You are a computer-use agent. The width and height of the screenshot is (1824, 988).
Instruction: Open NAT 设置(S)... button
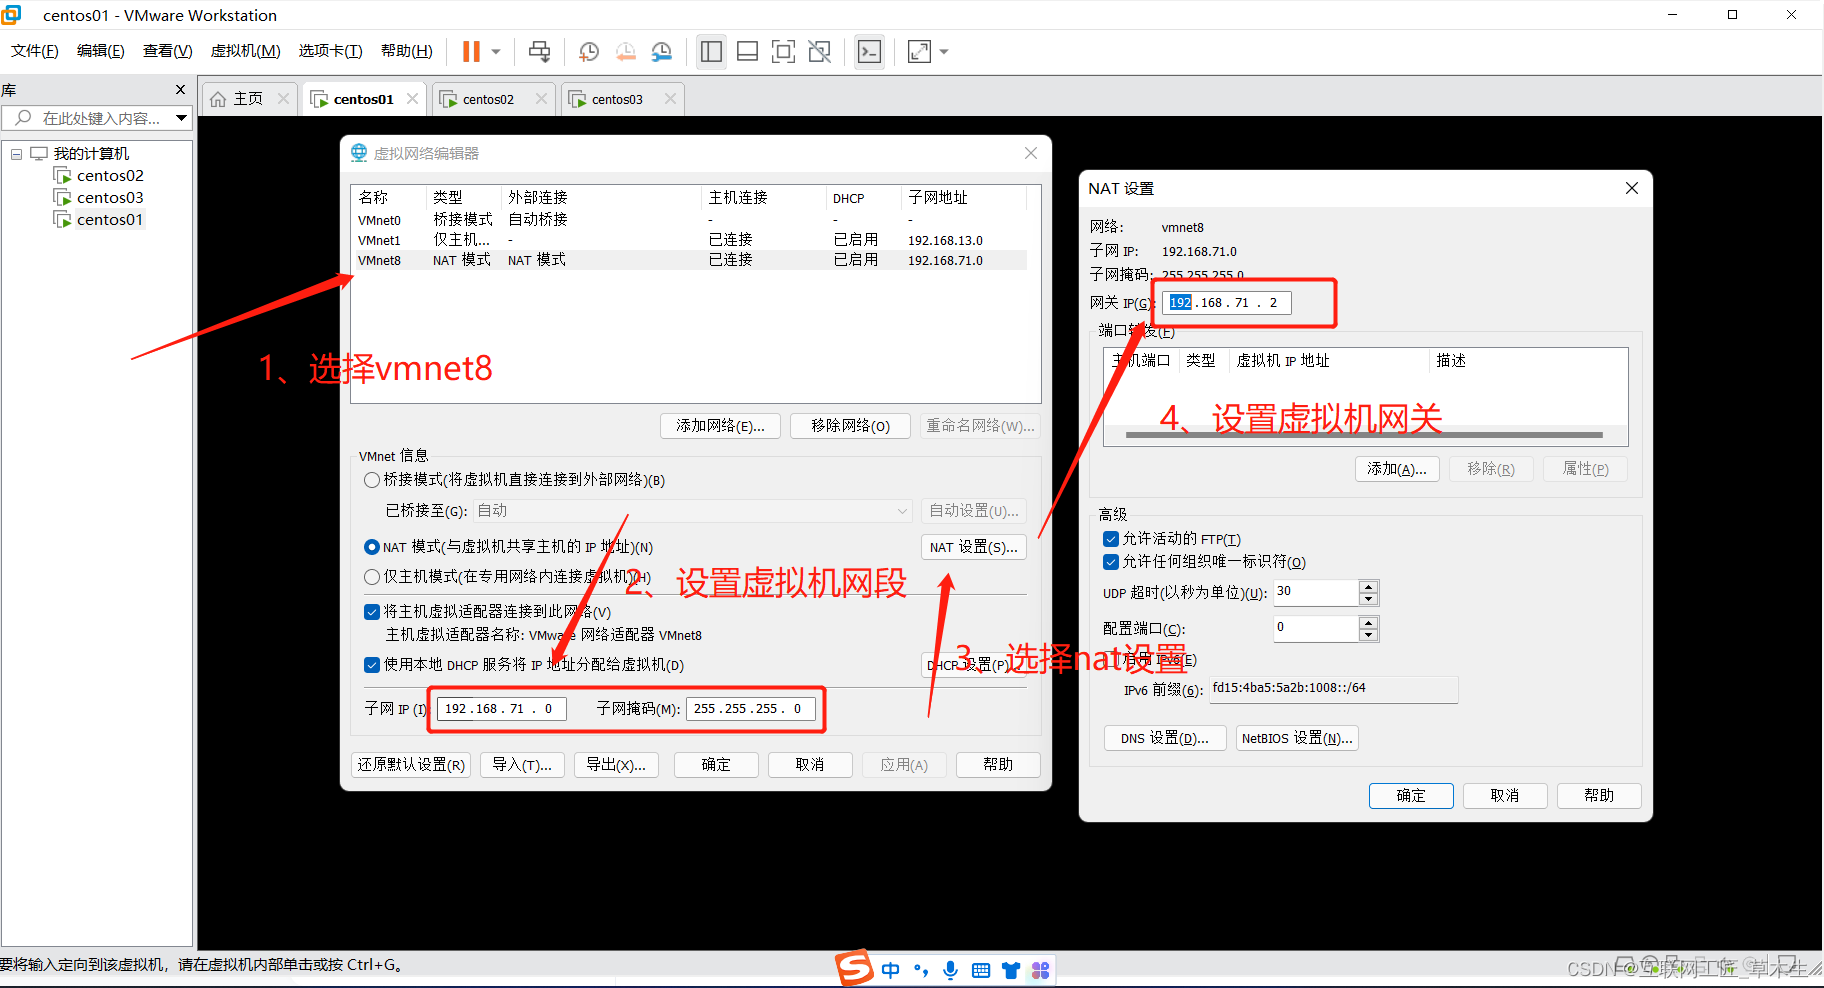[974, 547]
